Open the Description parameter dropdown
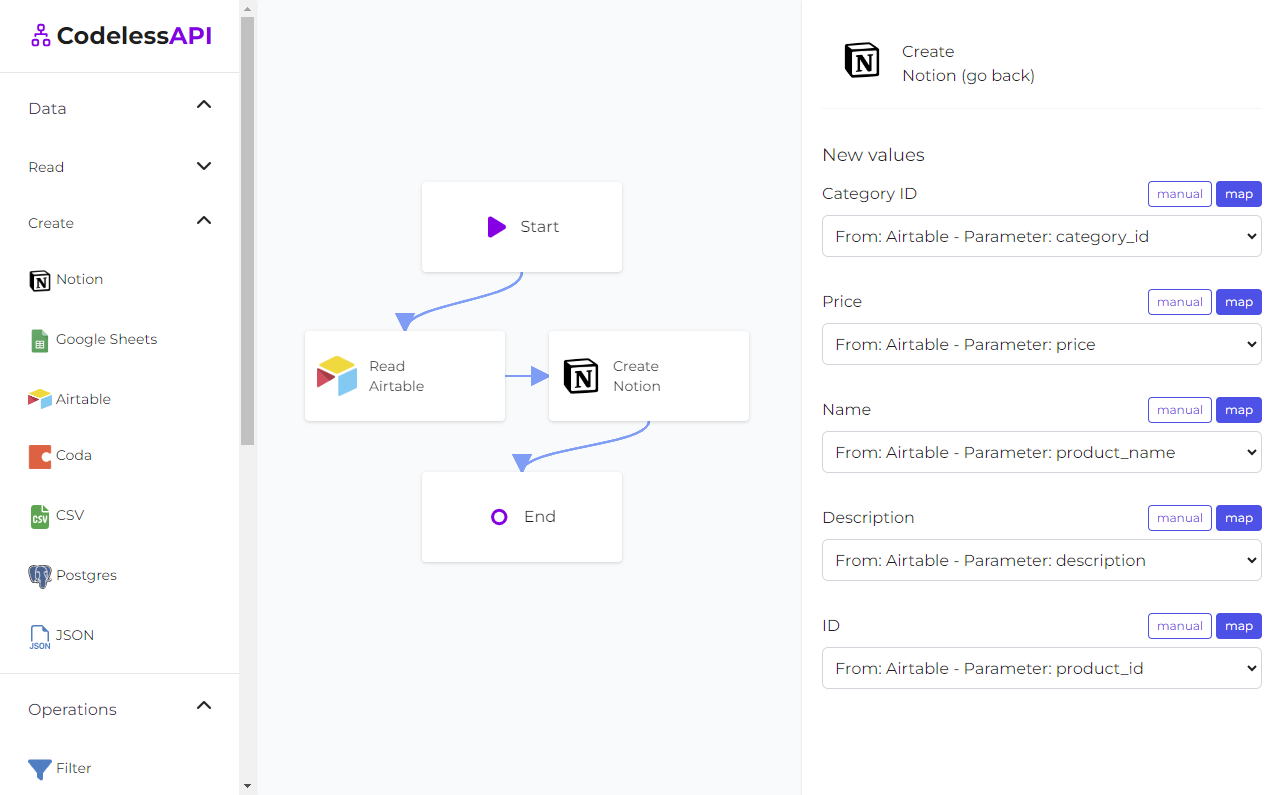The image size is (1282, 795). [x=1042, y=560]
